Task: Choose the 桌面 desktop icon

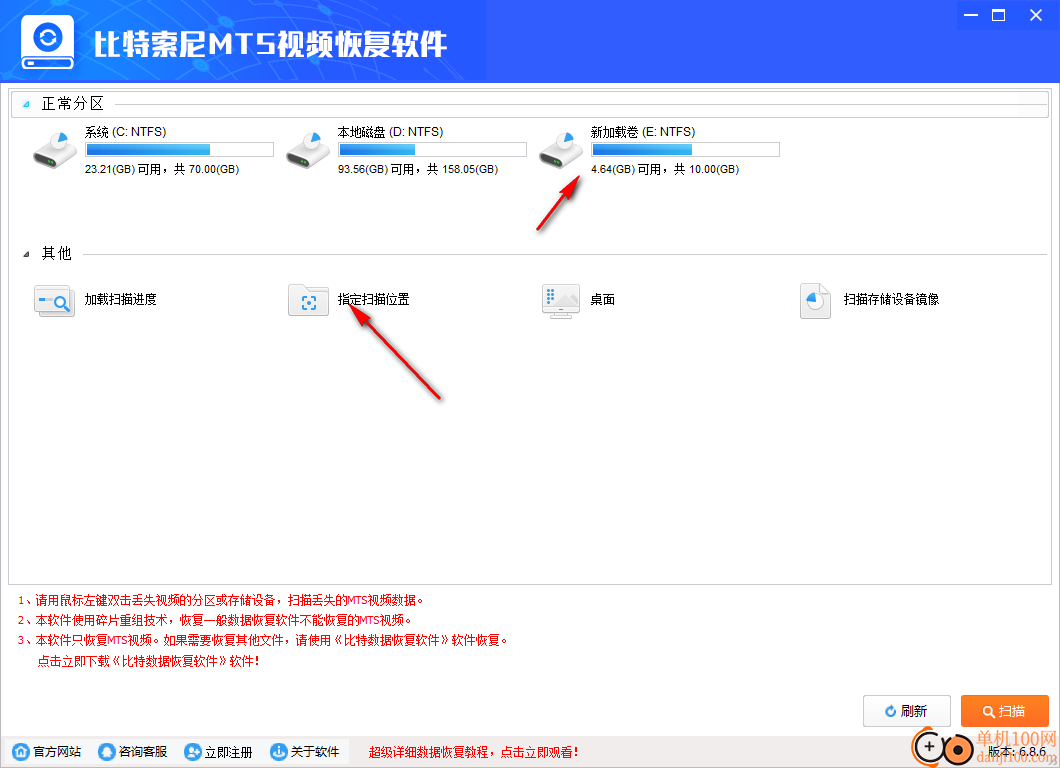Action: point(561,301)
